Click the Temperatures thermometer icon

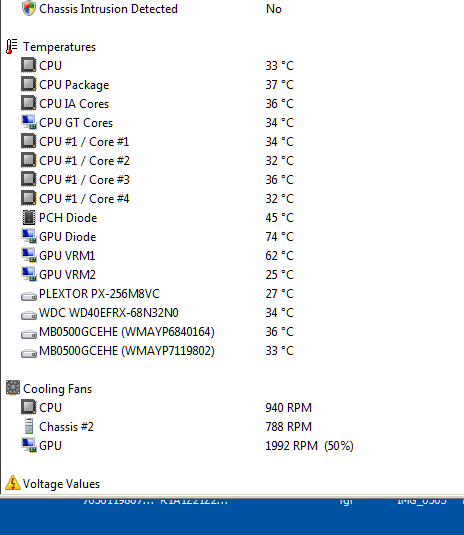pos(12,46)
